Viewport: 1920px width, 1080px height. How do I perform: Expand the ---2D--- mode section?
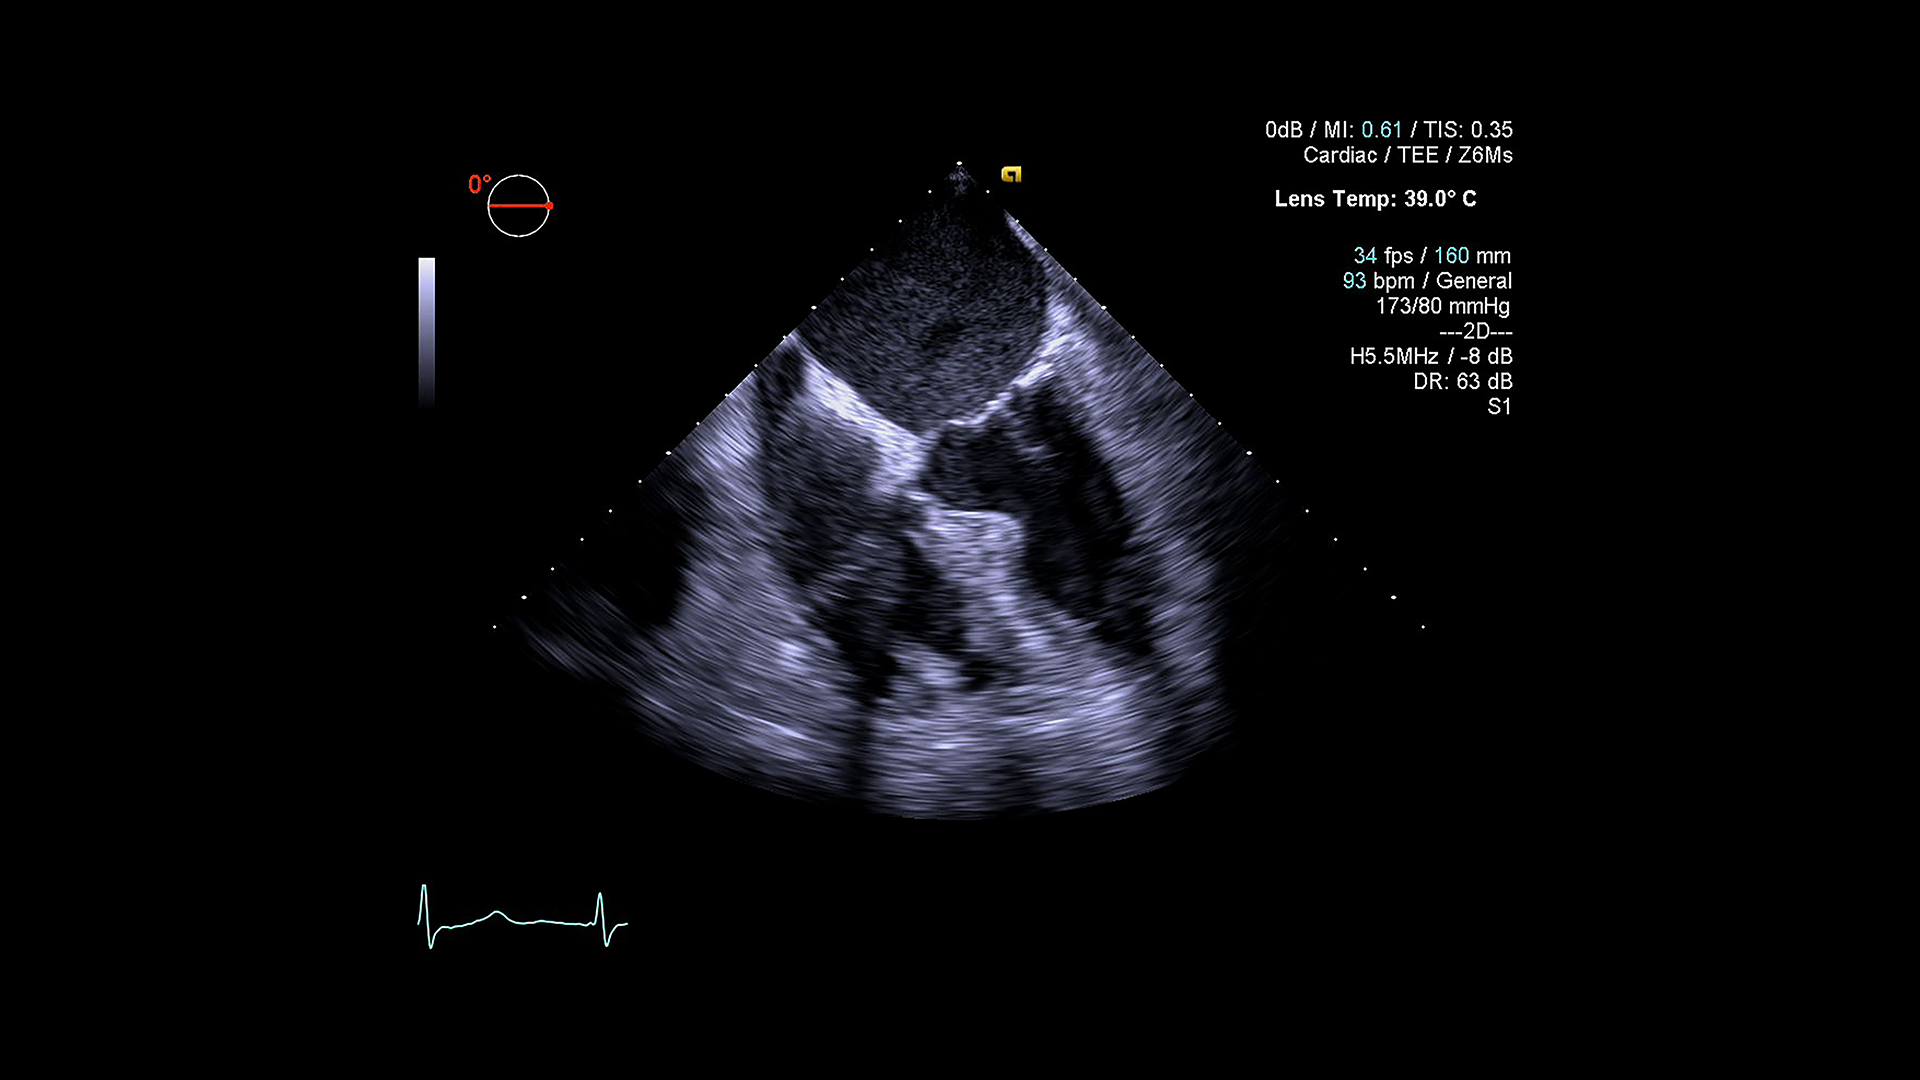[x=1475, y=331]
